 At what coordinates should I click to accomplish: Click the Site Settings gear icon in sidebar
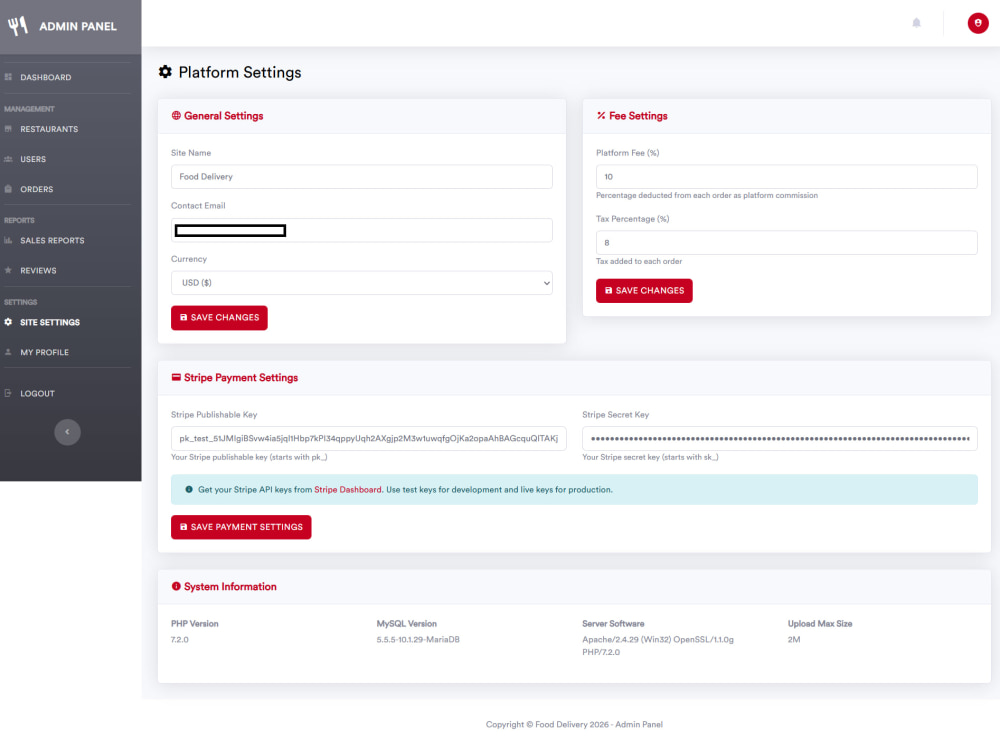(8, 322)
